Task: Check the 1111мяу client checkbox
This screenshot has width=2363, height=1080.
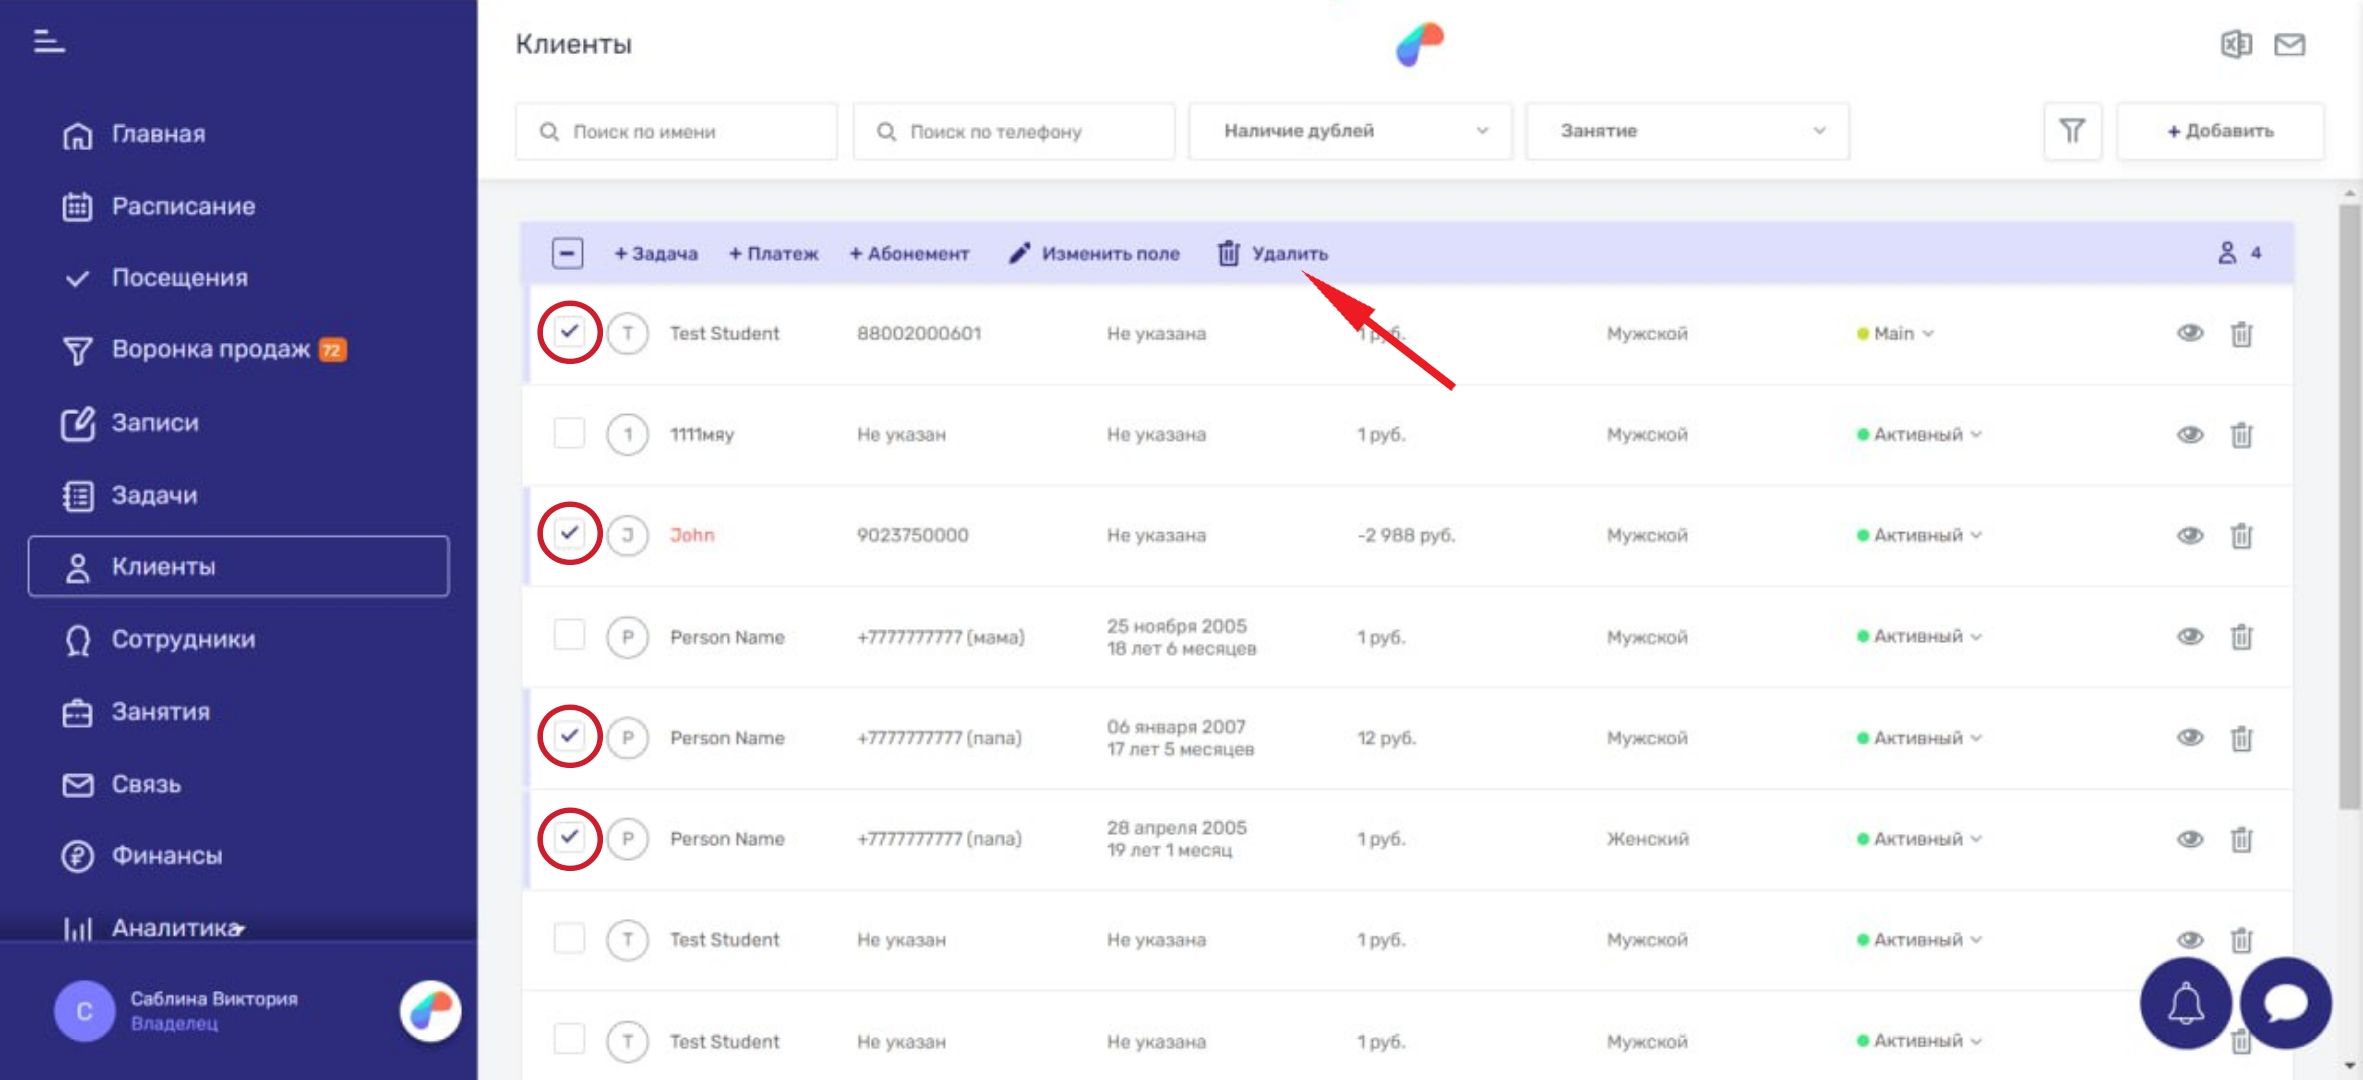Action: (569, 434)
